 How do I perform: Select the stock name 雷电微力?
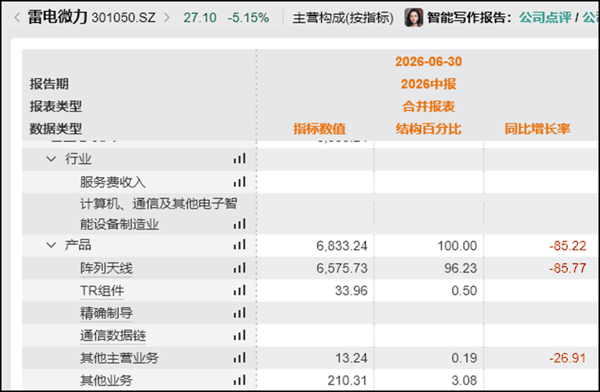click(x=57, y=17)
